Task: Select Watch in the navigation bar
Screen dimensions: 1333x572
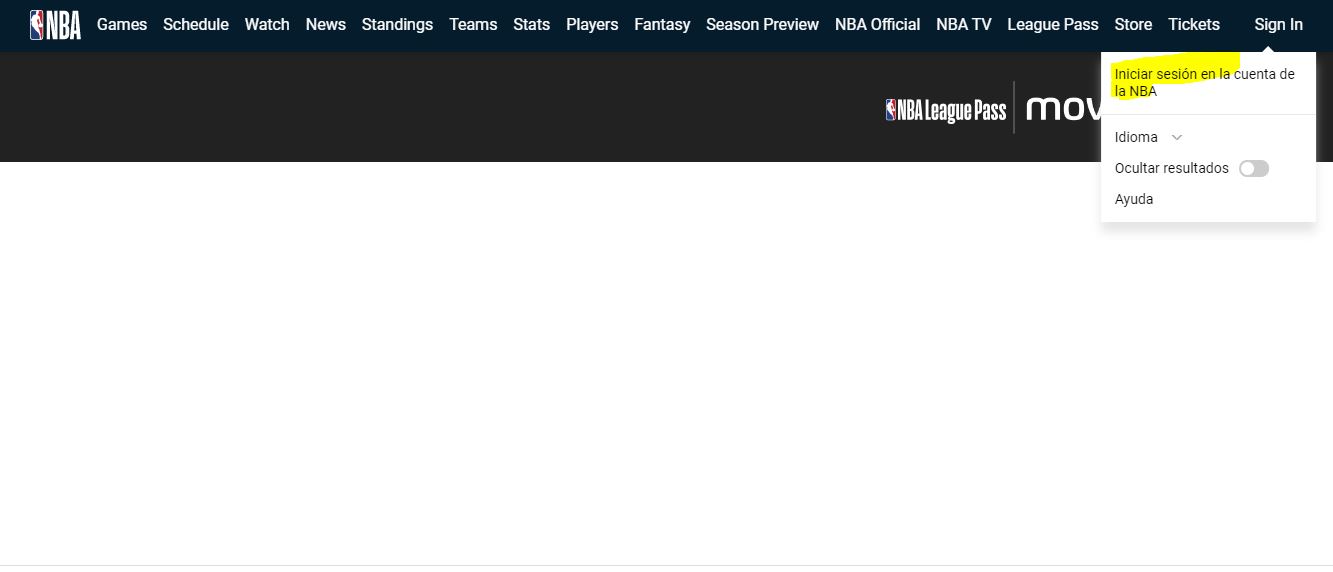Action: pos(267,25)
